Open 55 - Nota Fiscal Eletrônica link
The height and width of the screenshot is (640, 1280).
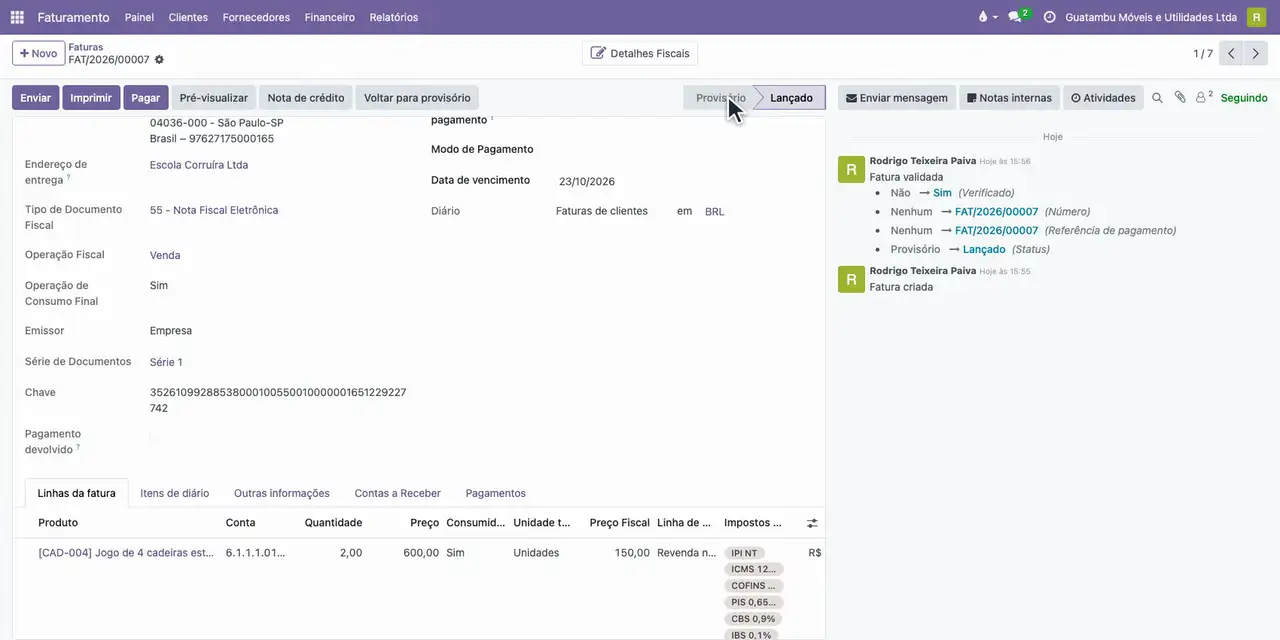click(x=214, y=210)
